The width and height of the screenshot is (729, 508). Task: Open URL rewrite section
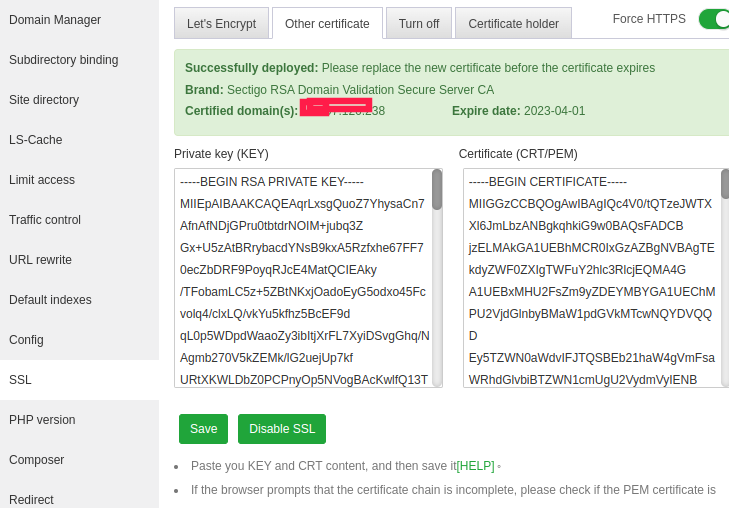[x=40, y=260]
